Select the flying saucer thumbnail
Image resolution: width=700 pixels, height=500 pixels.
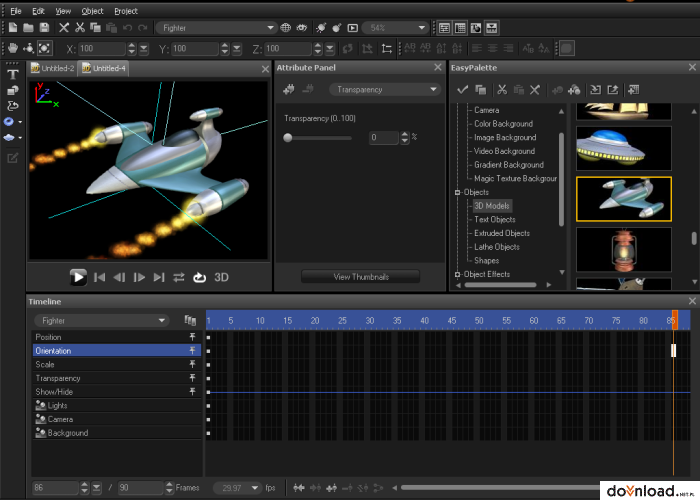pyautogui.click(x=624, y=148)
